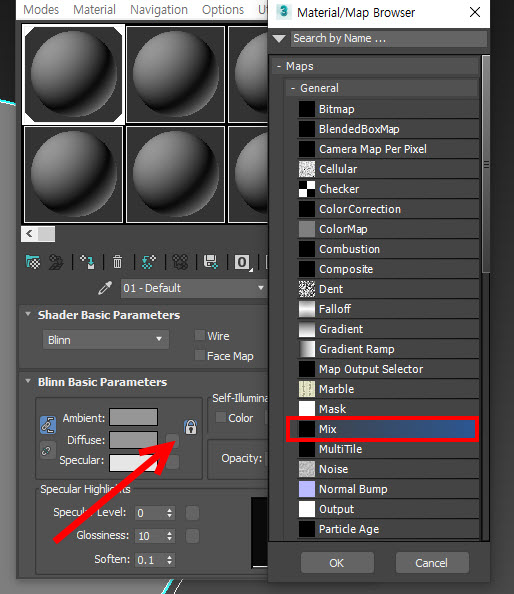The image size is (514, 594).
Task: Collapse the Maps group
Action: [279, 66]
